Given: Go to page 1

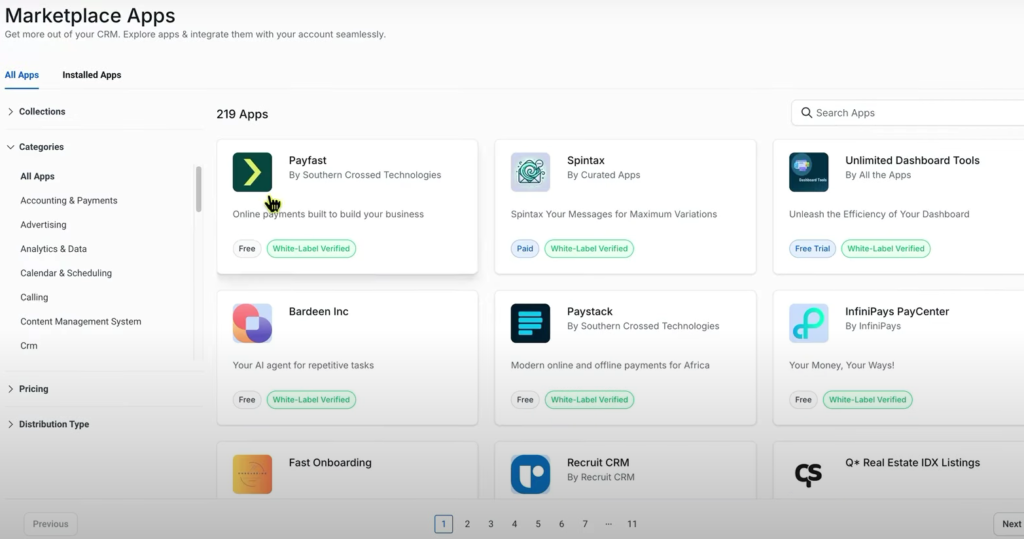Looking at the screenshot, I should pos(443,524).
